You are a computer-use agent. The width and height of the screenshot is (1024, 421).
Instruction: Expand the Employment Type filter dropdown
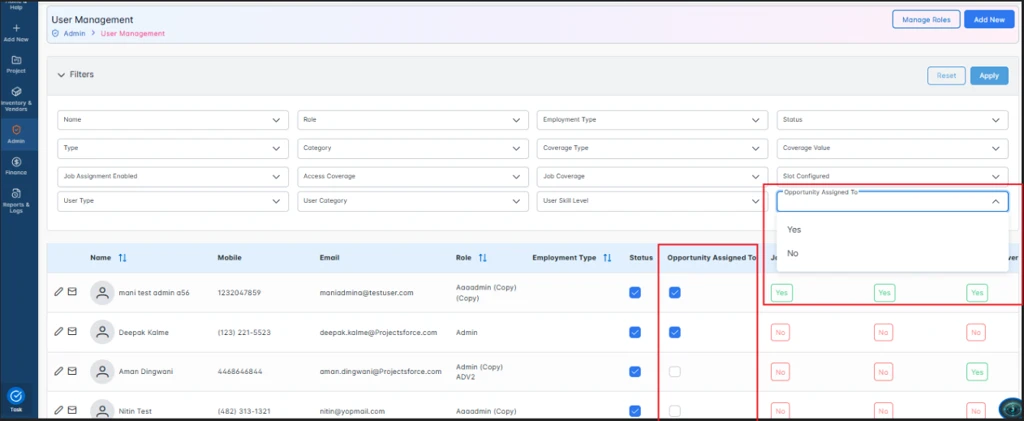[x=652, y=120]
